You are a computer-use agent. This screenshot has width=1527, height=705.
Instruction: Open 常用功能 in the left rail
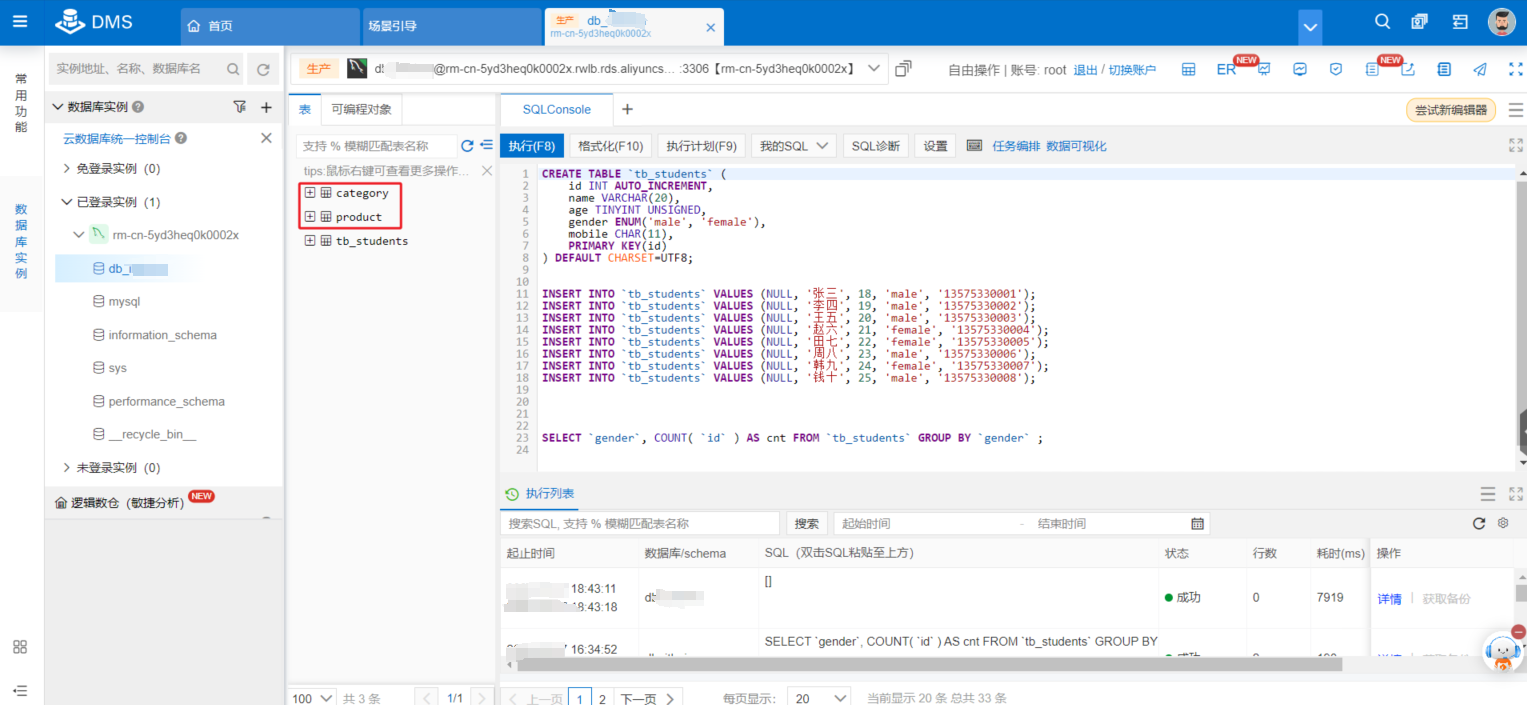(x=21, y=103)
